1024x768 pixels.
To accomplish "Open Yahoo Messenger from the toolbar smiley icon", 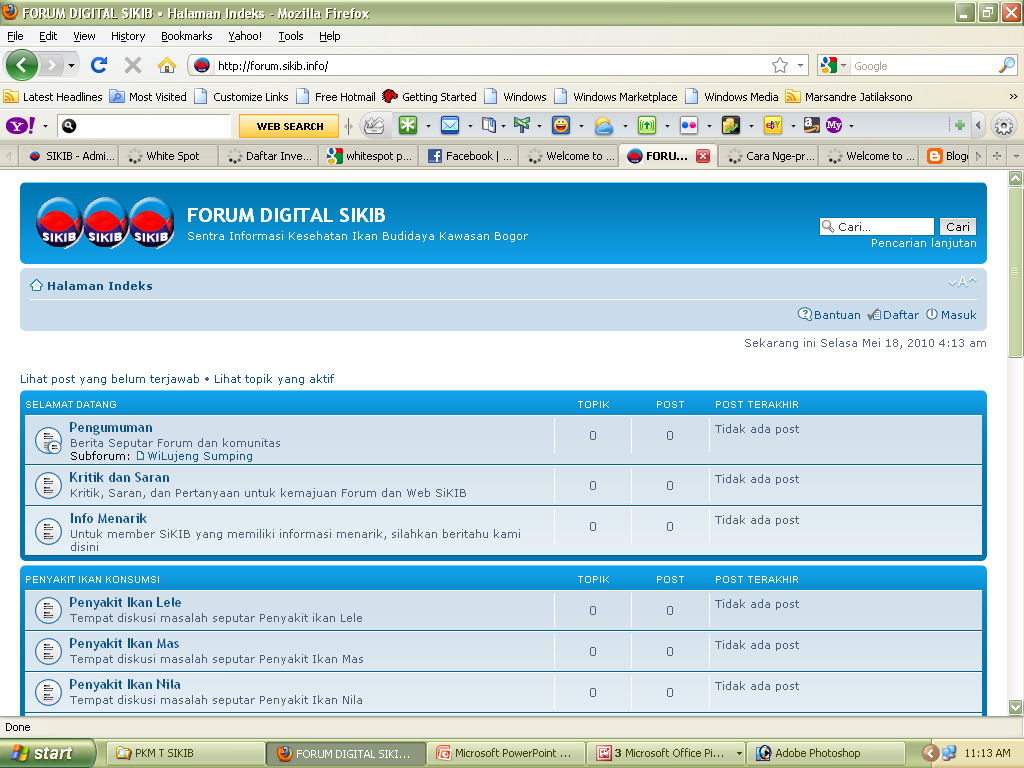I will (x=562, y=126).
